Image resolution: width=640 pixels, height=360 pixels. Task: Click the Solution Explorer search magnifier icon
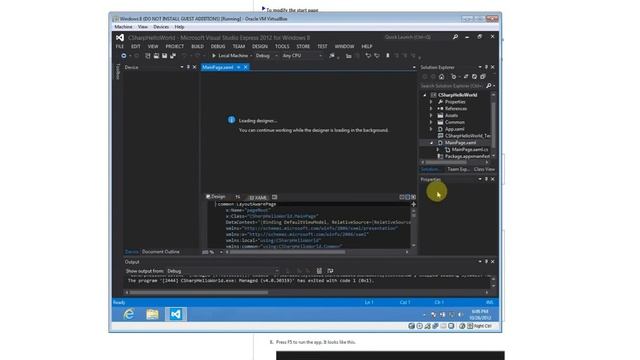point(489,86)
